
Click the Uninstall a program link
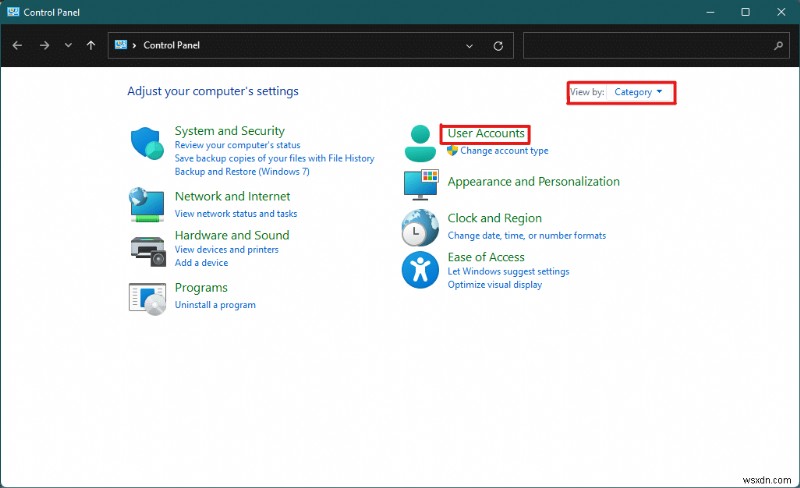point(215,305)
